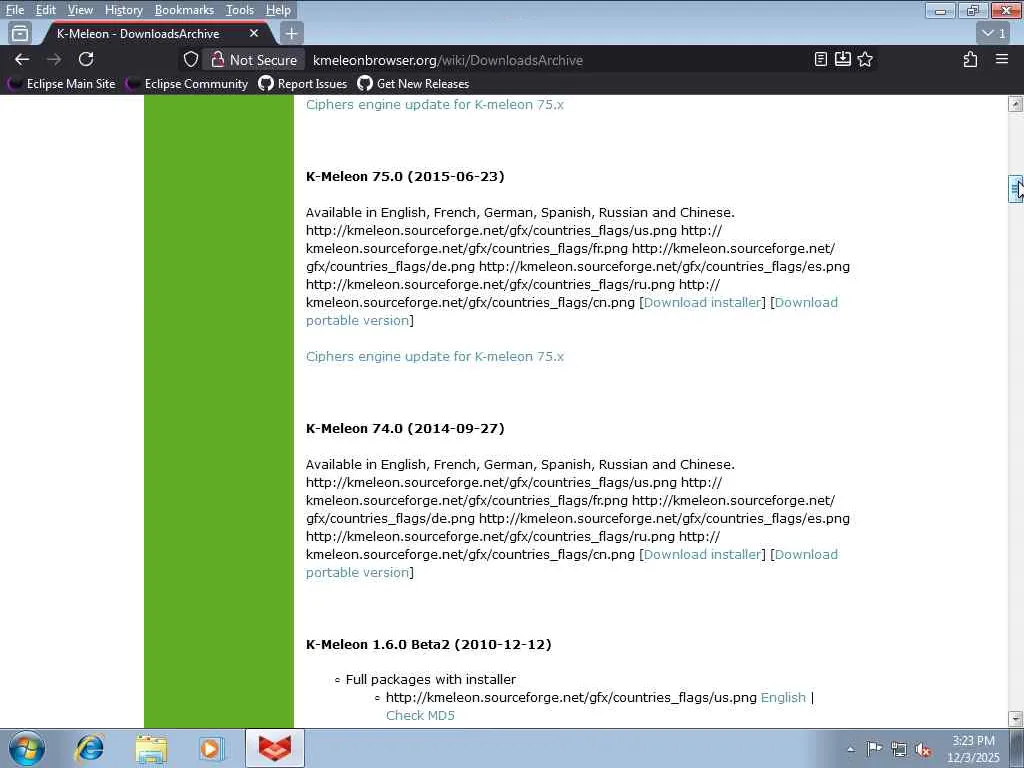This screenshot has width=1024, height=768.
Task: Click the tracking protection shield icon
Action: (191, 59)
